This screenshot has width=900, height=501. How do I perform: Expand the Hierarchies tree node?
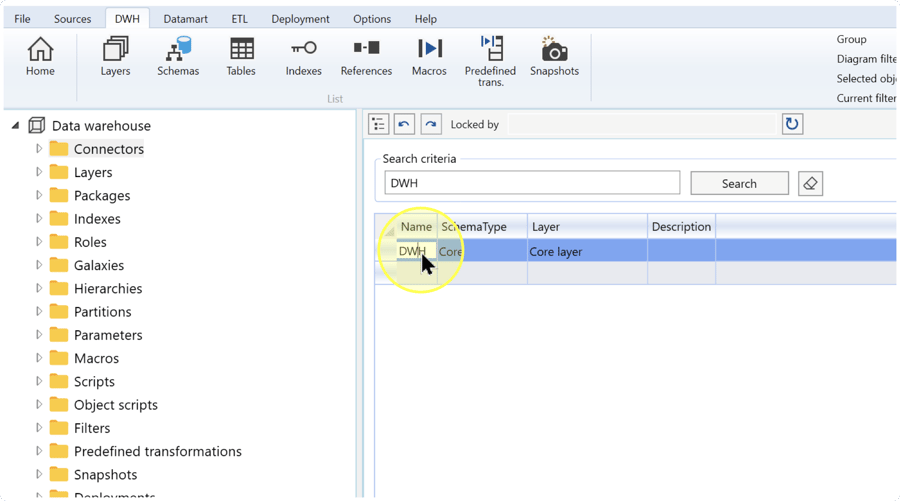[38, 288]
